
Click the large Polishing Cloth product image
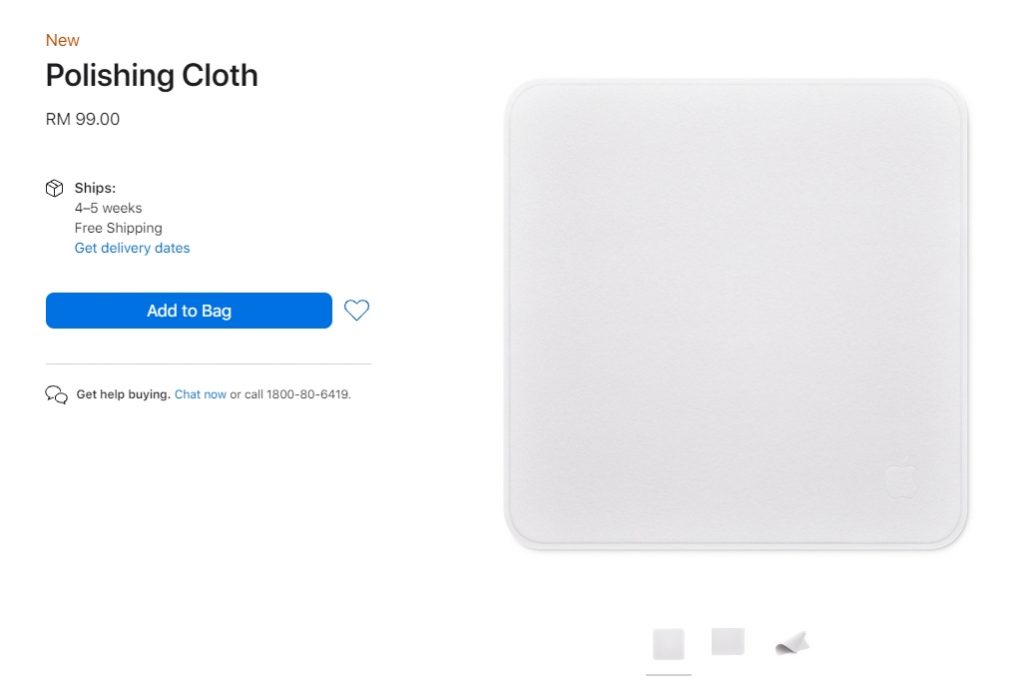[x=736, y=314]
